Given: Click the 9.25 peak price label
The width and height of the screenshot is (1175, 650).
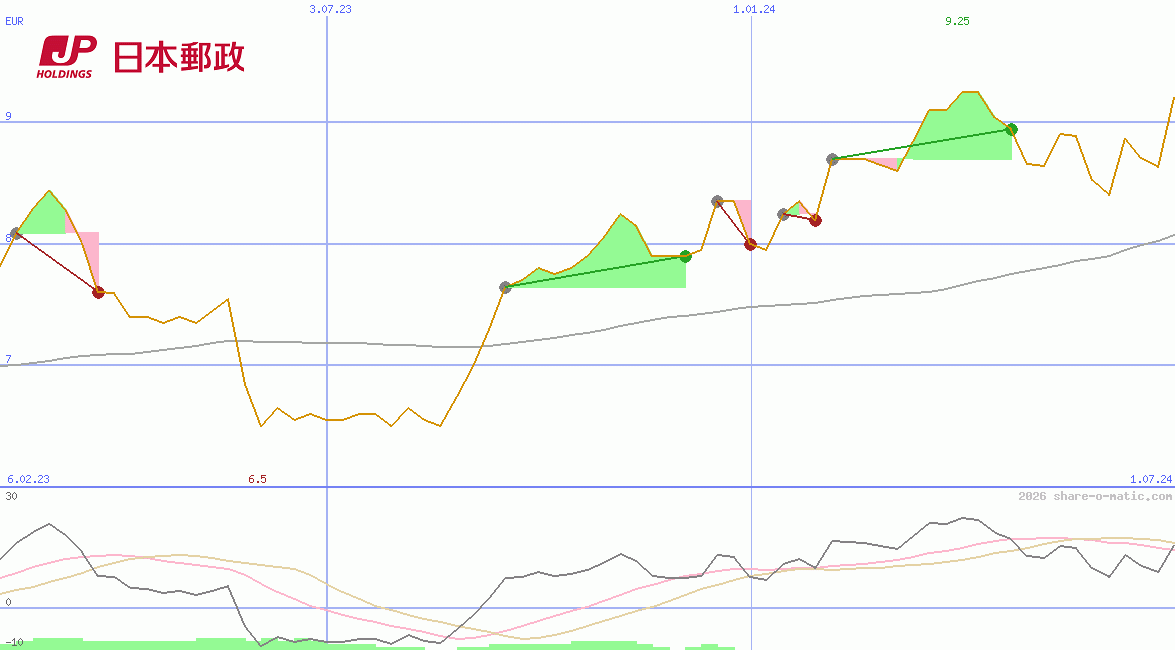Looking at the screenshot, I should pyautogui.click(x=956, y=20).
